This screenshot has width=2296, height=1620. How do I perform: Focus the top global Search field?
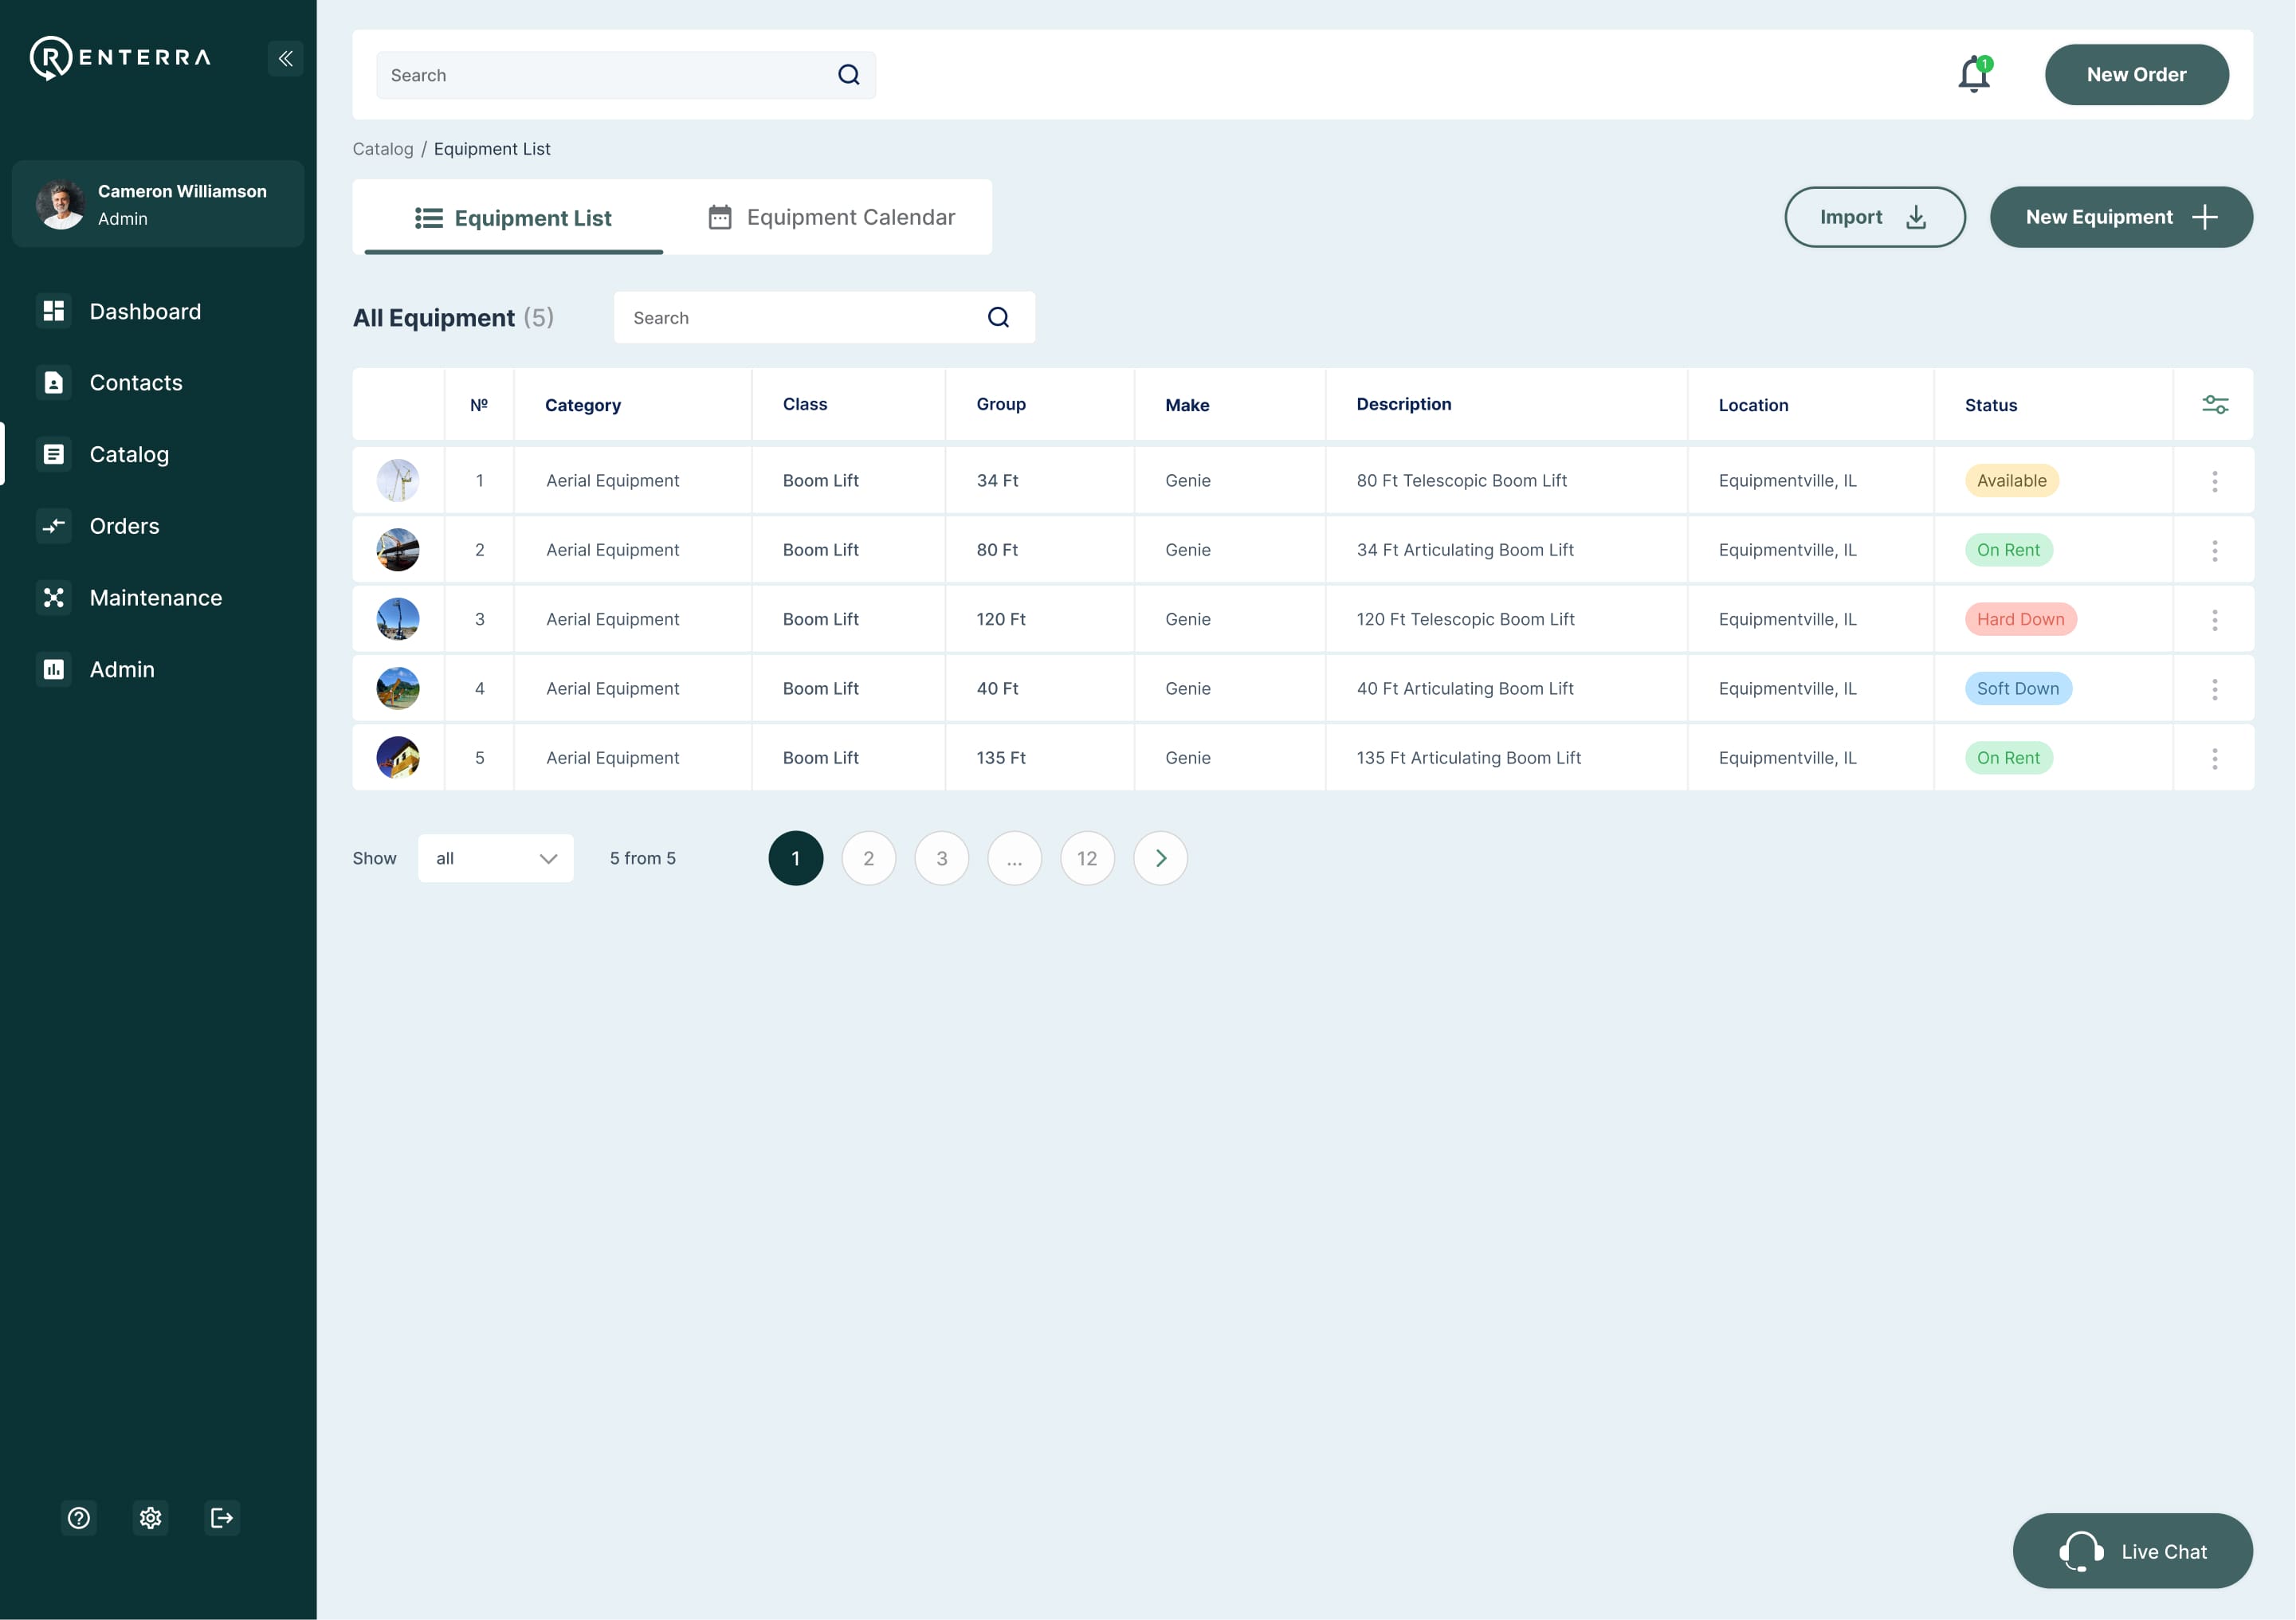[626, 75]
